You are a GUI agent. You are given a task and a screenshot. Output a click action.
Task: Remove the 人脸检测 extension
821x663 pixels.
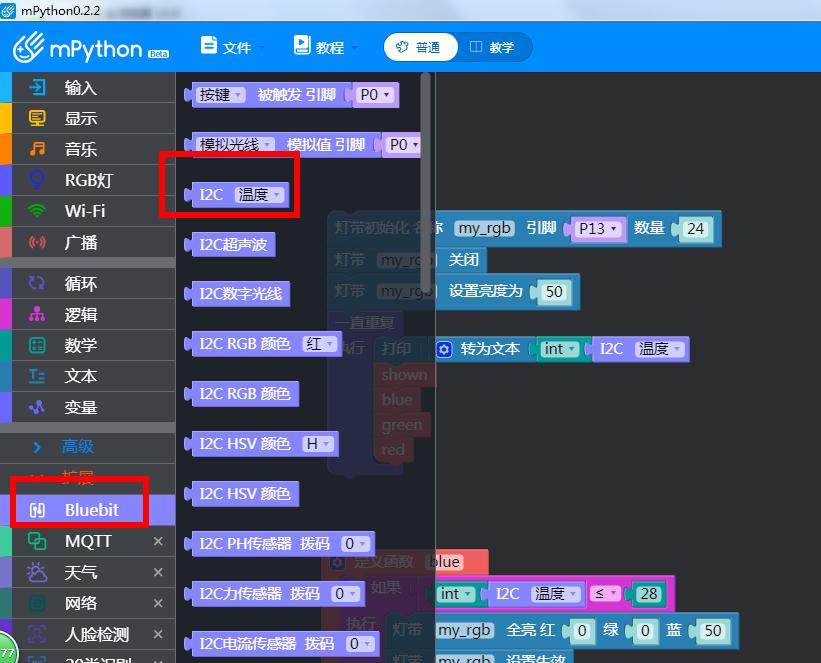tap(158, 634)
